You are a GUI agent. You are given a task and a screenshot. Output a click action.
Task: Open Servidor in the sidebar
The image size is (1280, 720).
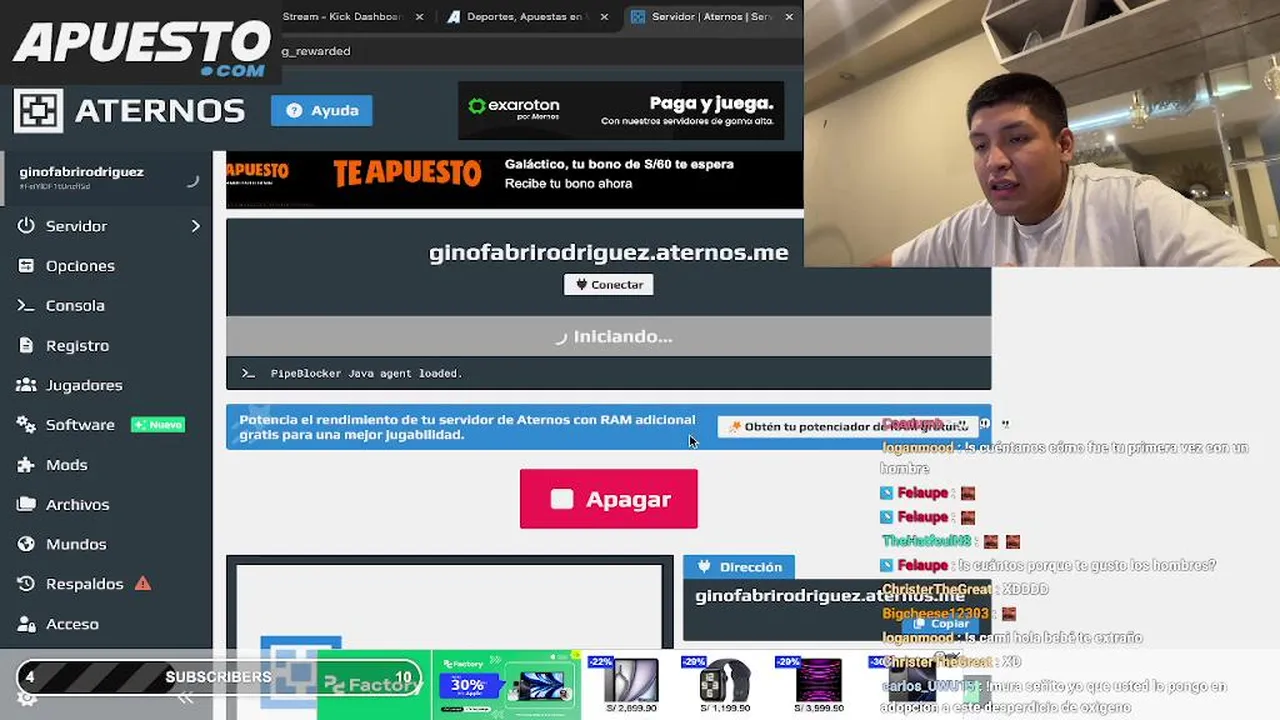[76, 226]
